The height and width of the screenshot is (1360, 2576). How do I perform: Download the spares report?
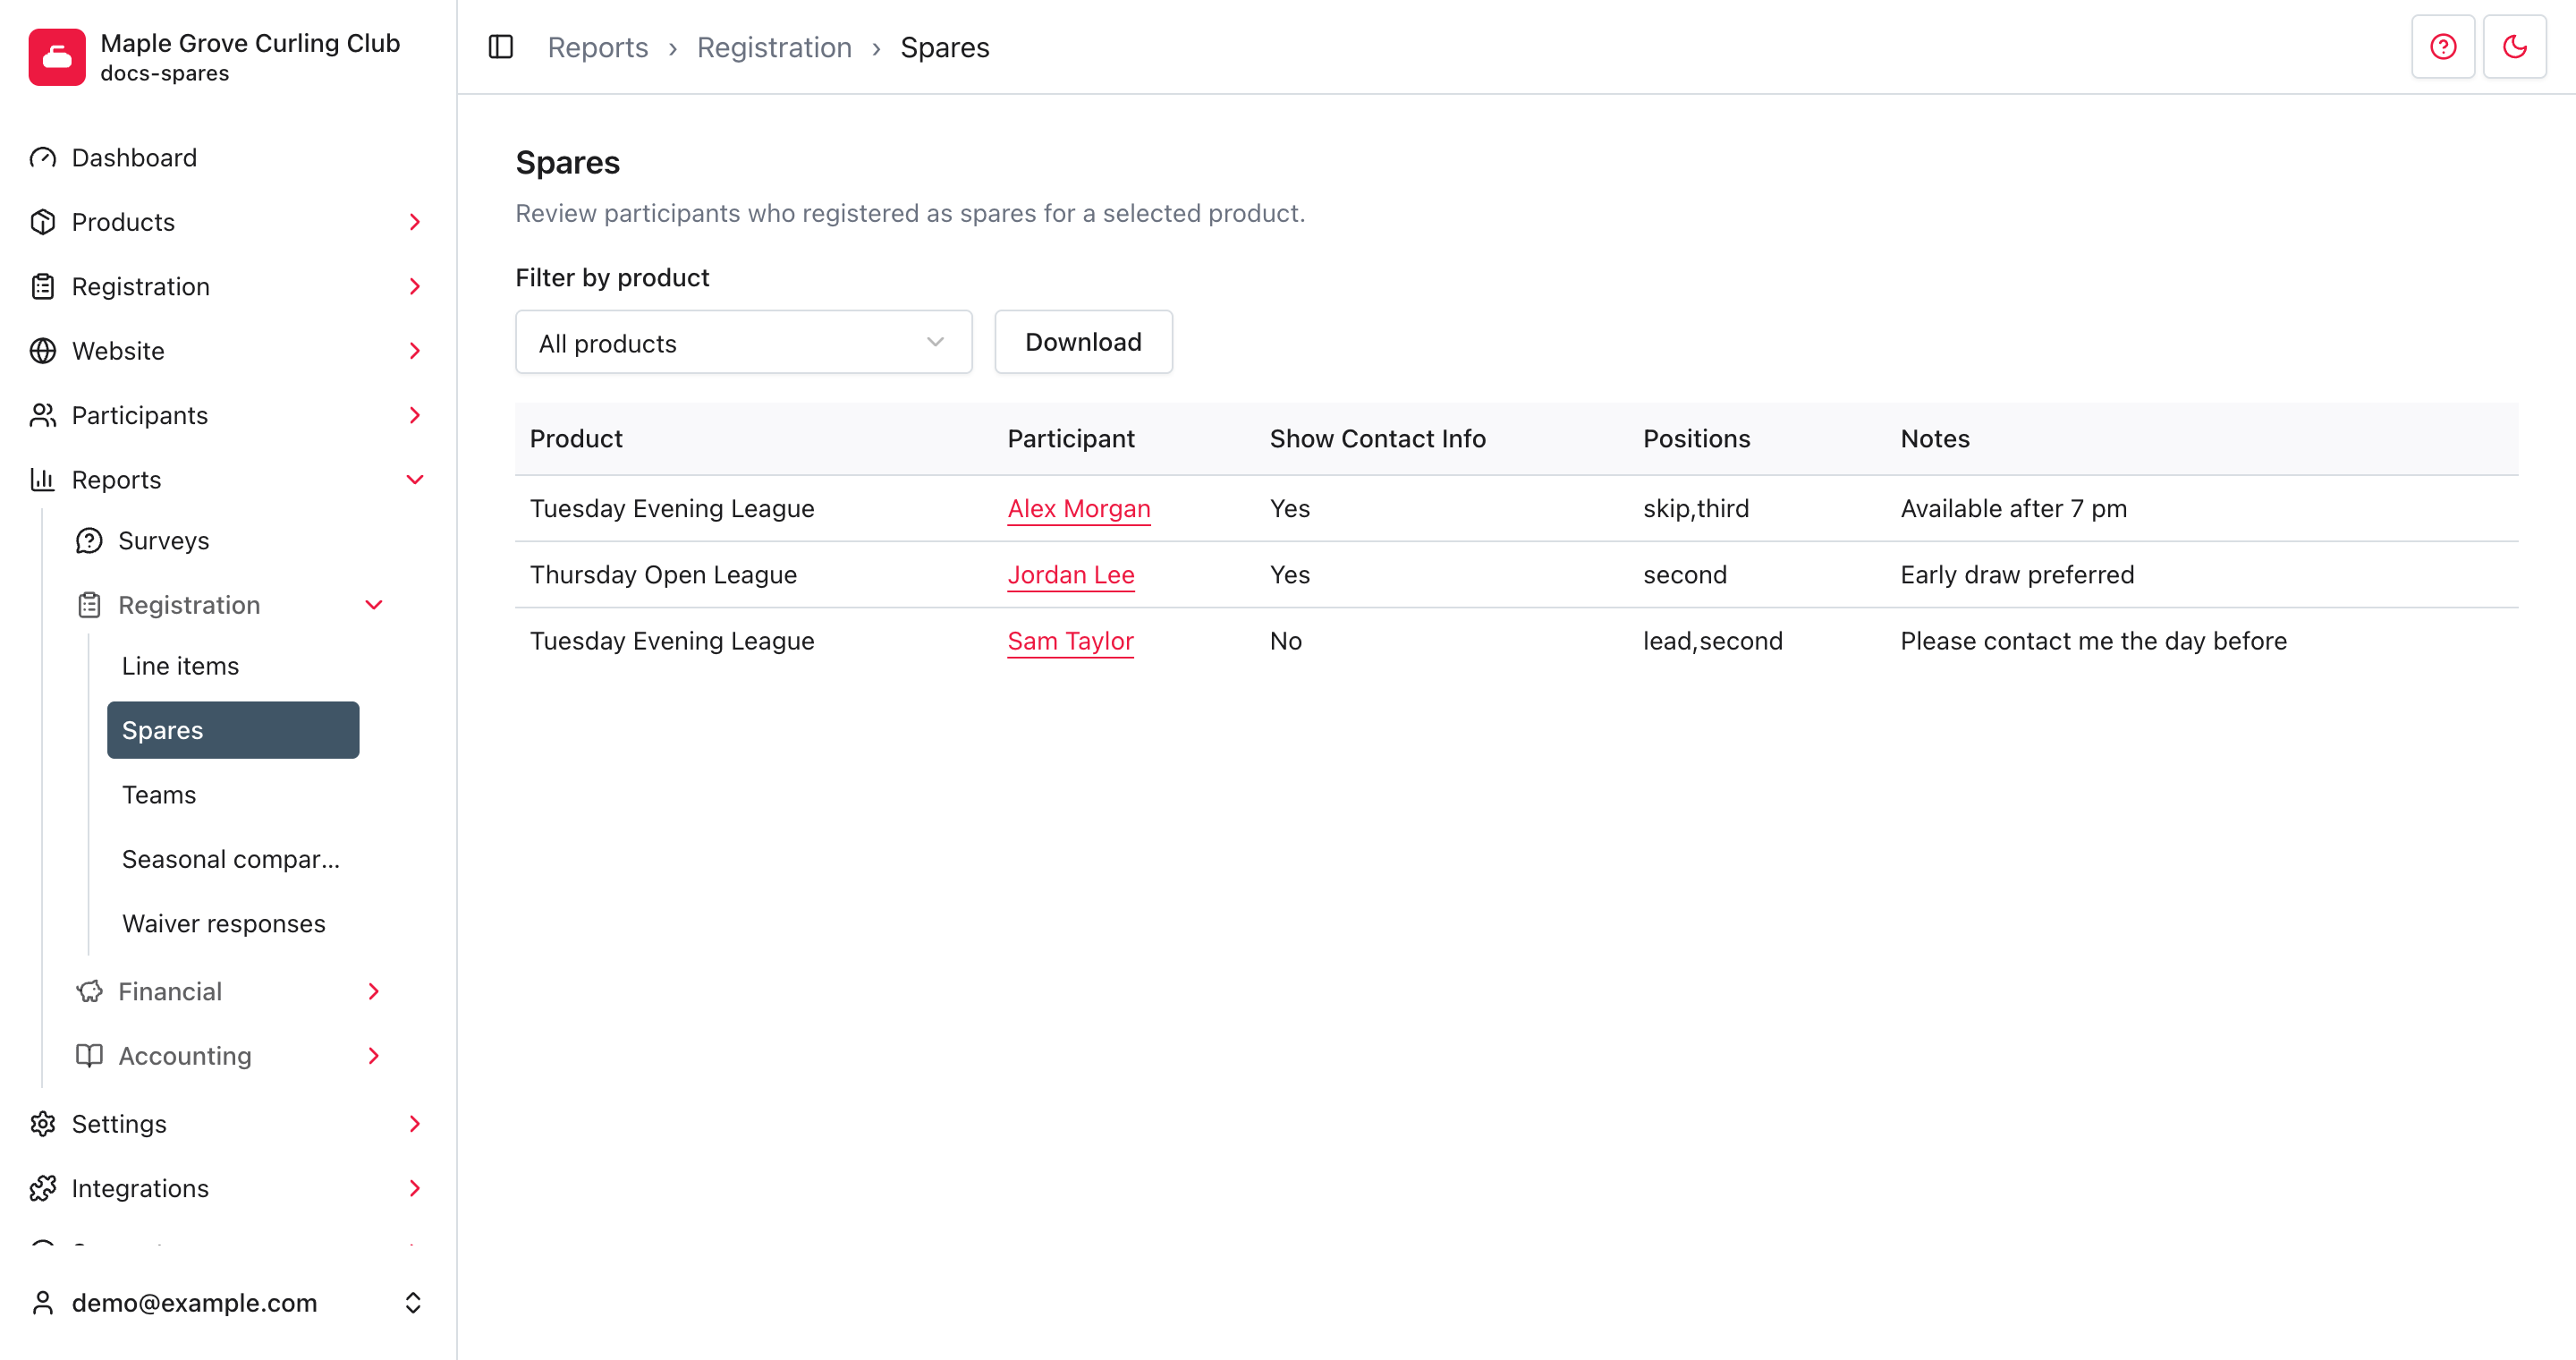coord(1083,342)
